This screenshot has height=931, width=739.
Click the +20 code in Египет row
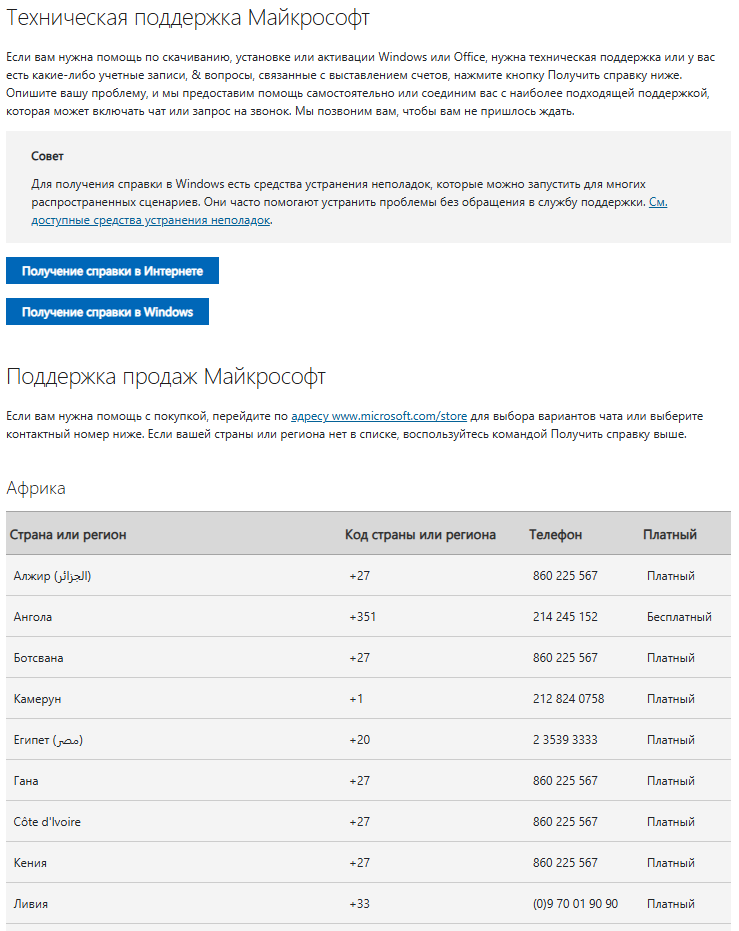coord(359,739)
